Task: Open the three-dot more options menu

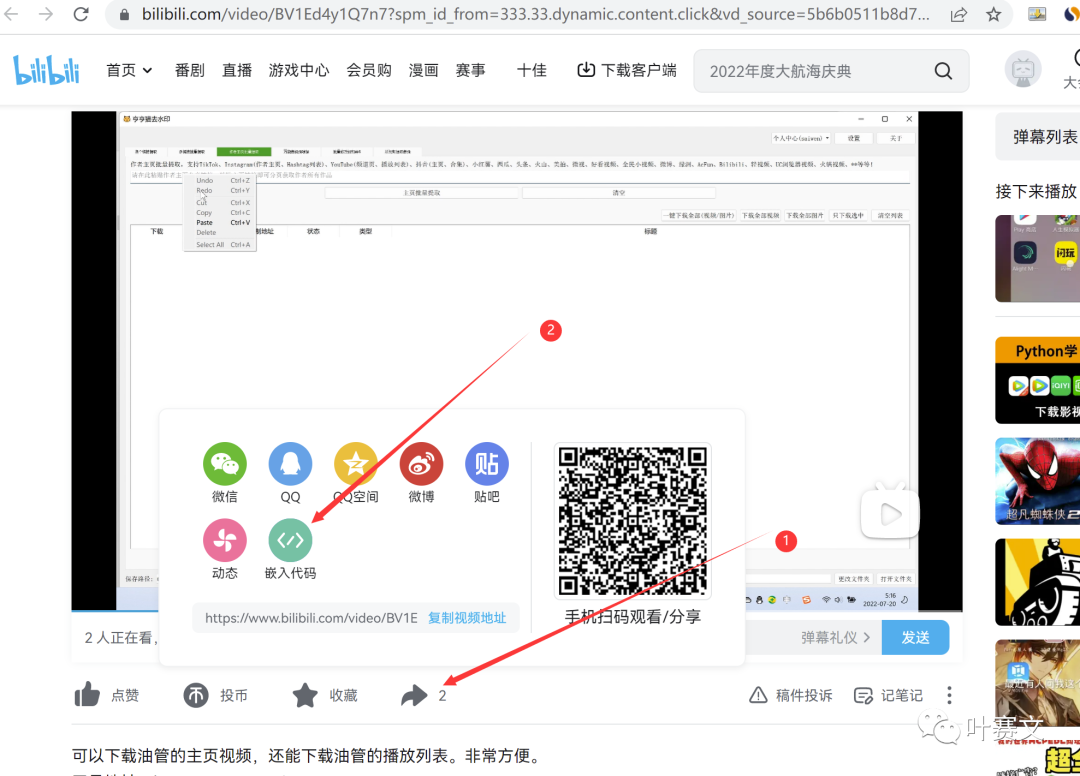Action: (949, 695)
